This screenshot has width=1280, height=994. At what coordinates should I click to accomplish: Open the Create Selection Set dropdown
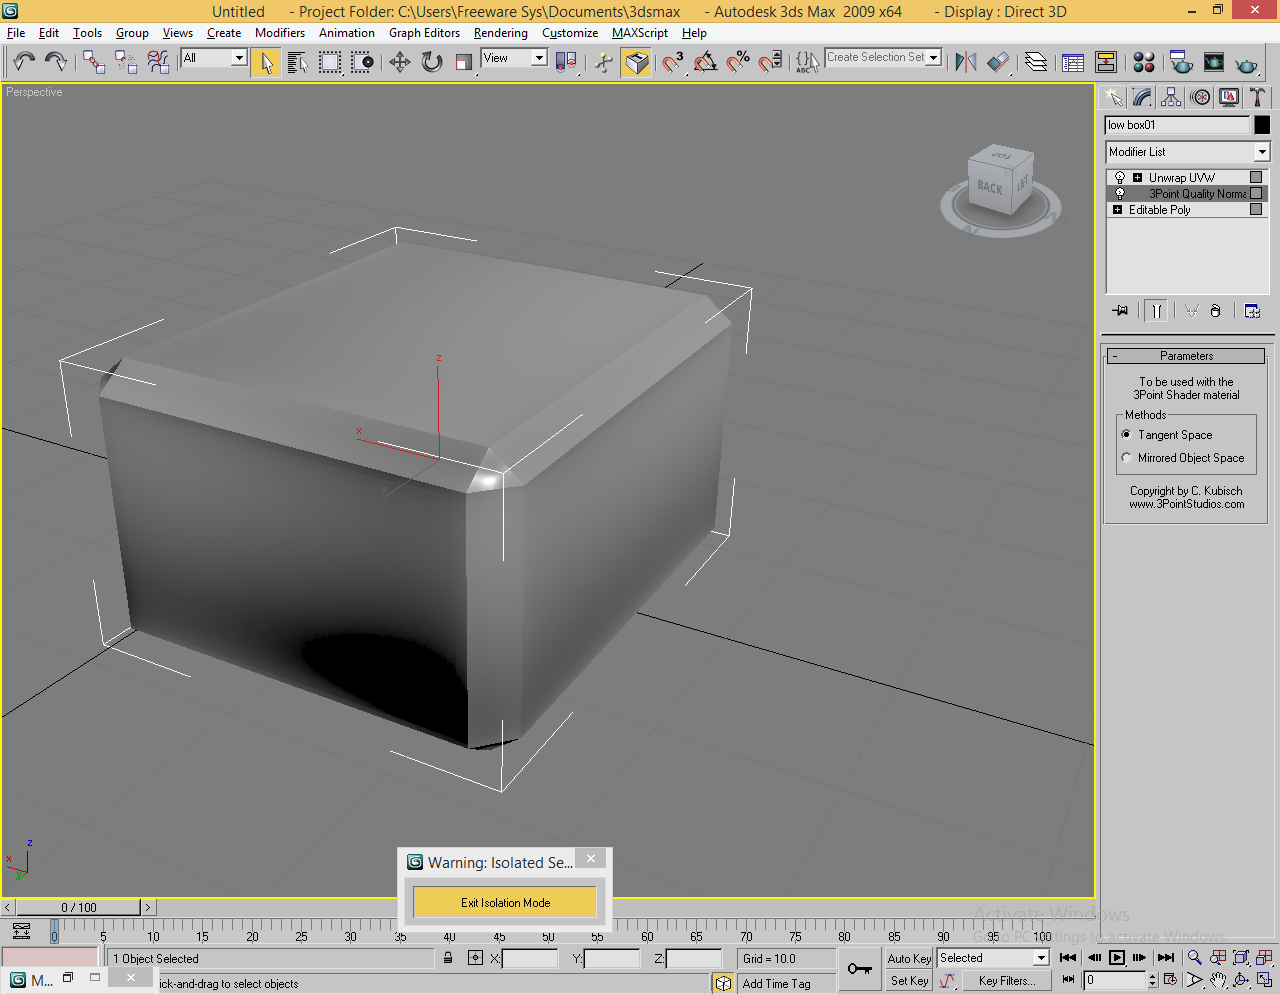click(x=883, y=58)
